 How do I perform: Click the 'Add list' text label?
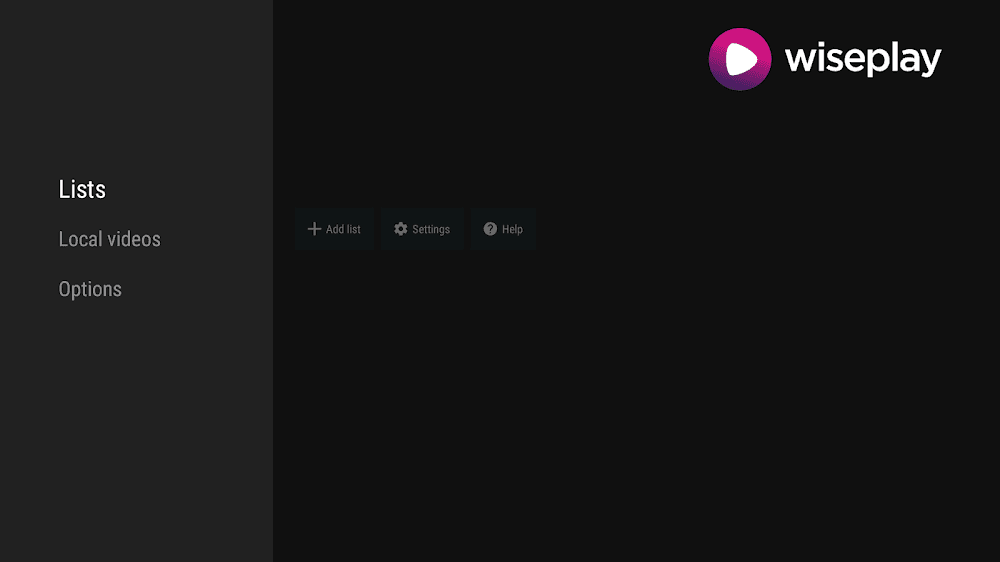pyautogui.click(x=343, y=230)
